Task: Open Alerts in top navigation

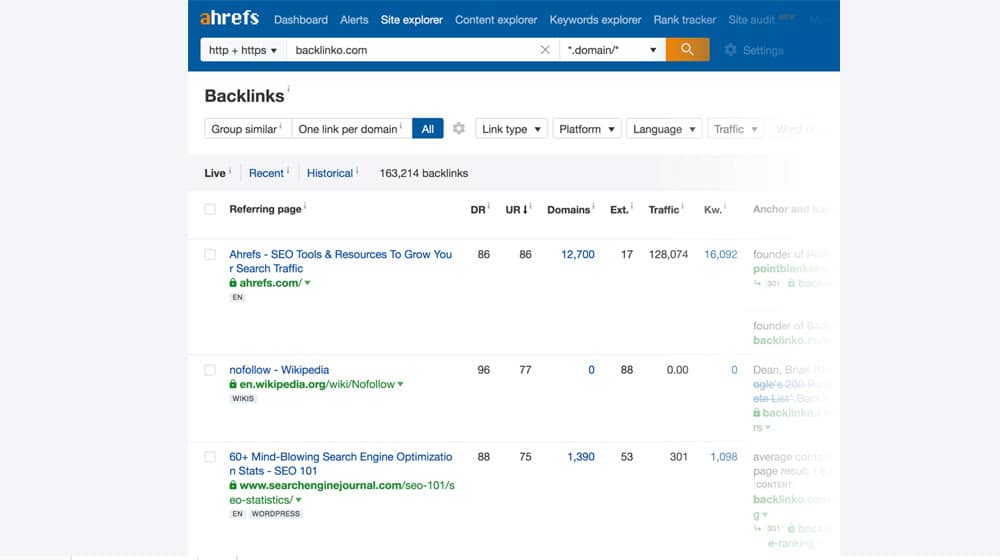Action: point(354,20)
